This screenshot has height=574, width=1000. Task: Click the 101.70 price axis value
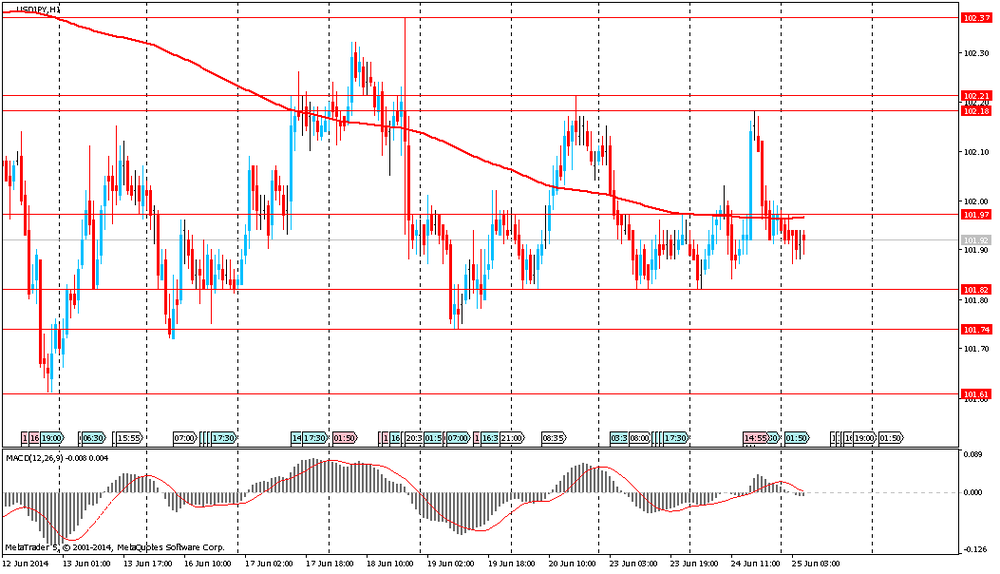click(976, 349)
